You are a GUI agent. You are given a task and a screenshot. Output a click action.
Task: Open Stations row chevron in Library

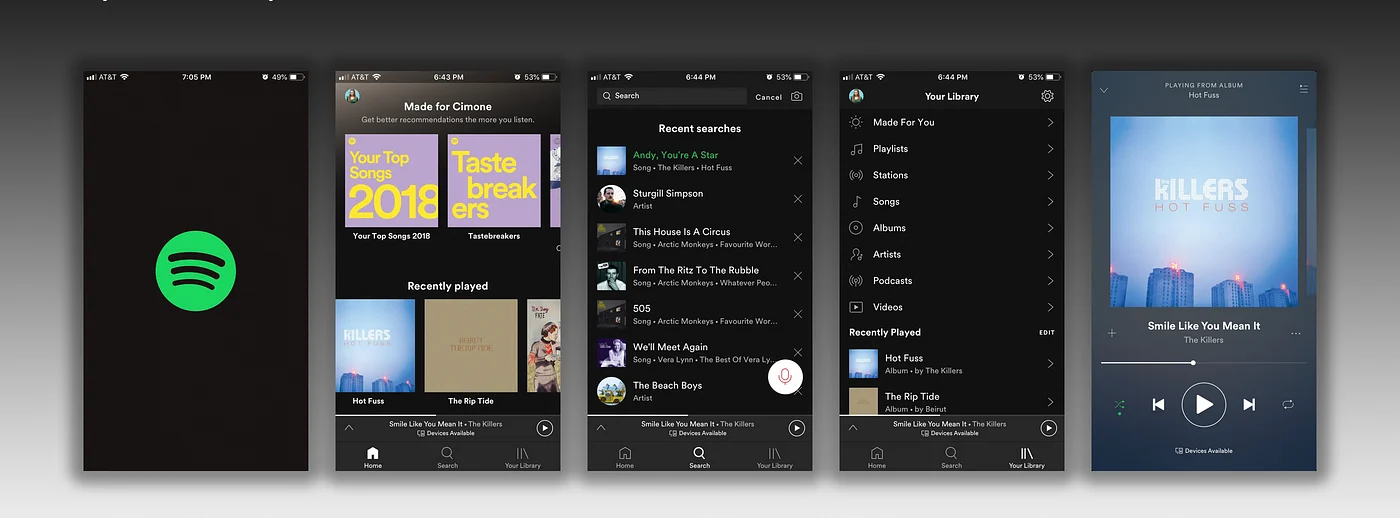1050,175
